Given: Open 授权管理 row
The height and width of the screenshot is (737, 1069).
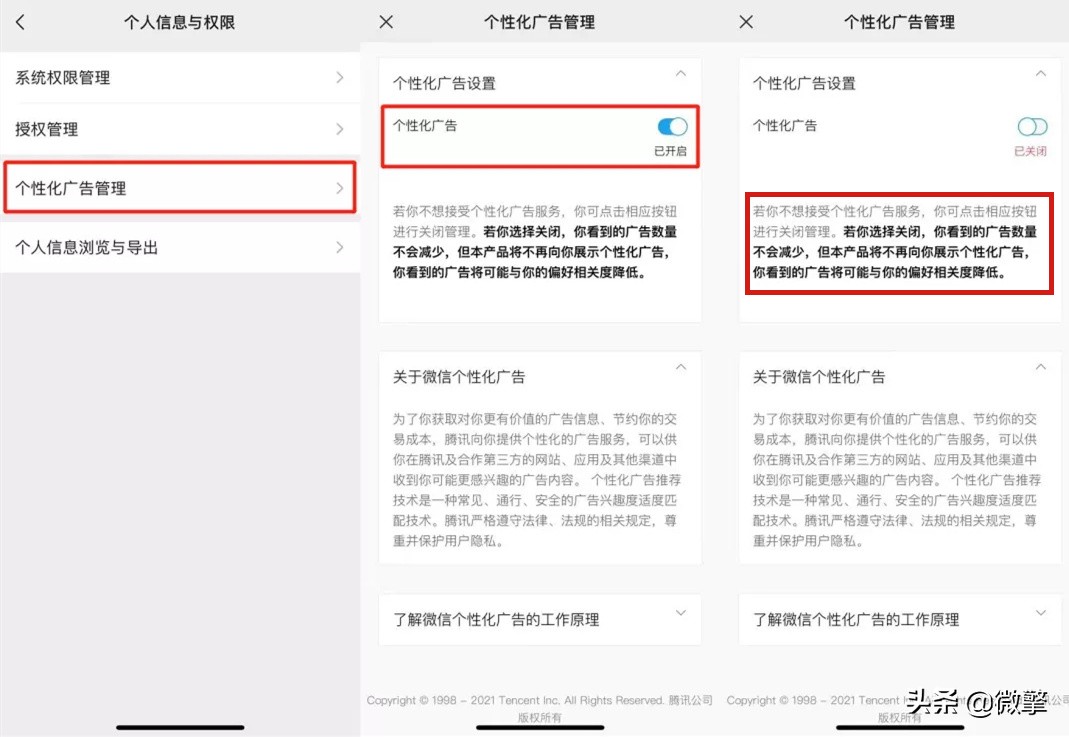Looking at the screenshot, I should pyautogui.click(x=180, y=129).
